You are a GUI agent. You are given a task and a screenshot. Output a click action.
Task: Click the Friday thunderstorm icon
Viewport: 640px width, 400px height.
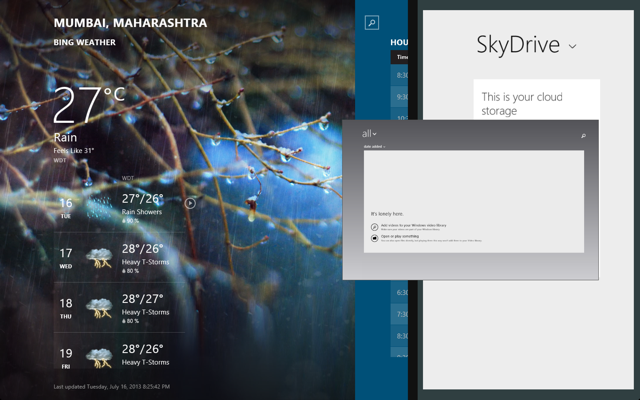[x=99, y=358]
